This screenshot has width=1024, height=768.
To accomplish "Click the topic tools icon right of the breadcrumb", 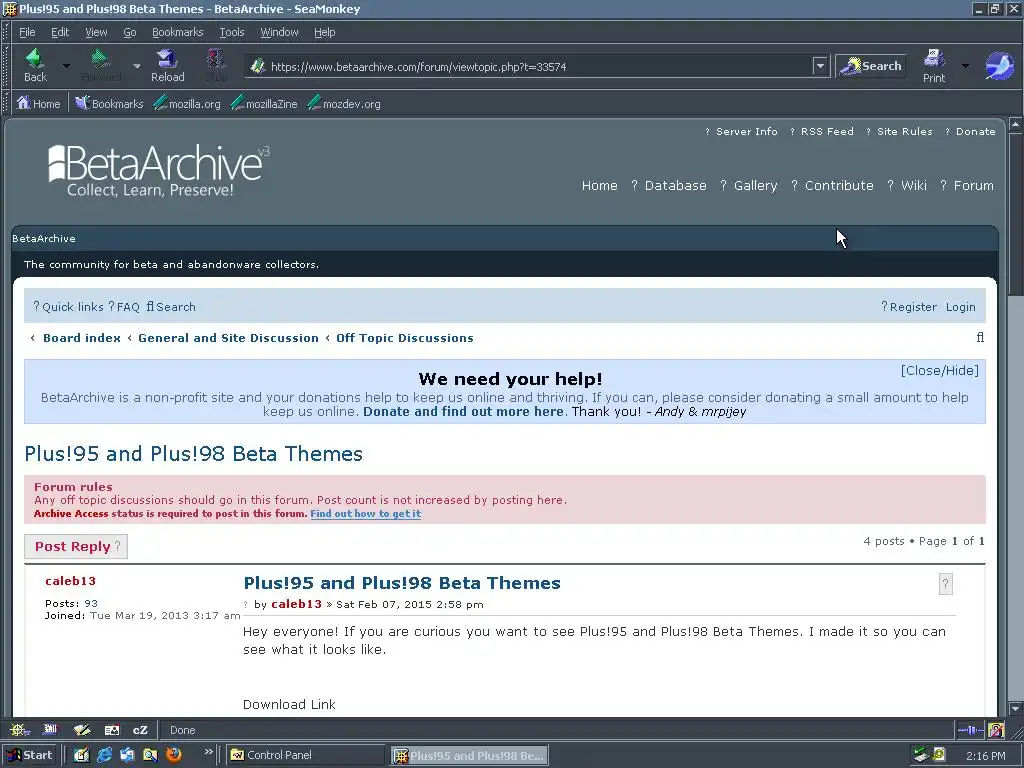I will 980,338.
